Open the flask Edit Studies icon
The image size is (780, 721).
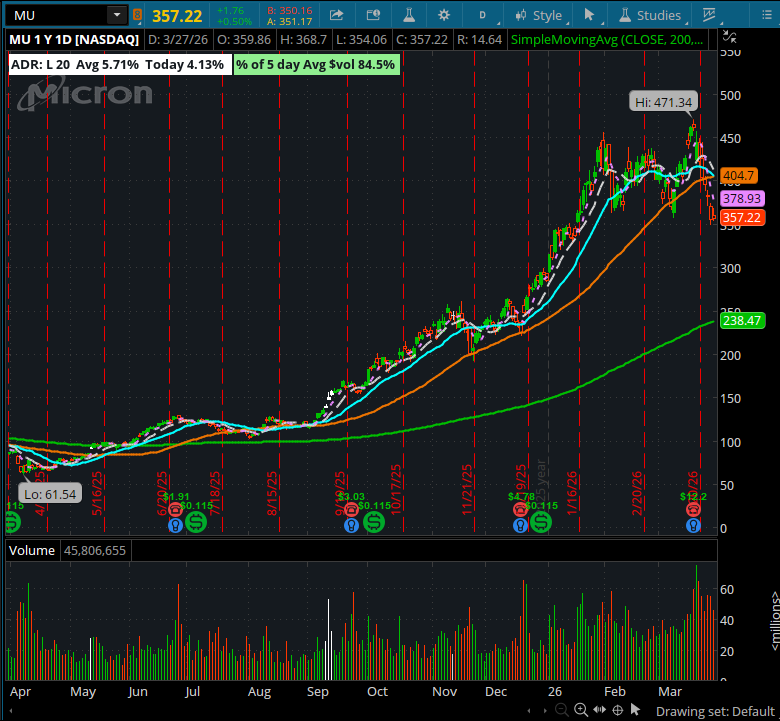(409, 15)
